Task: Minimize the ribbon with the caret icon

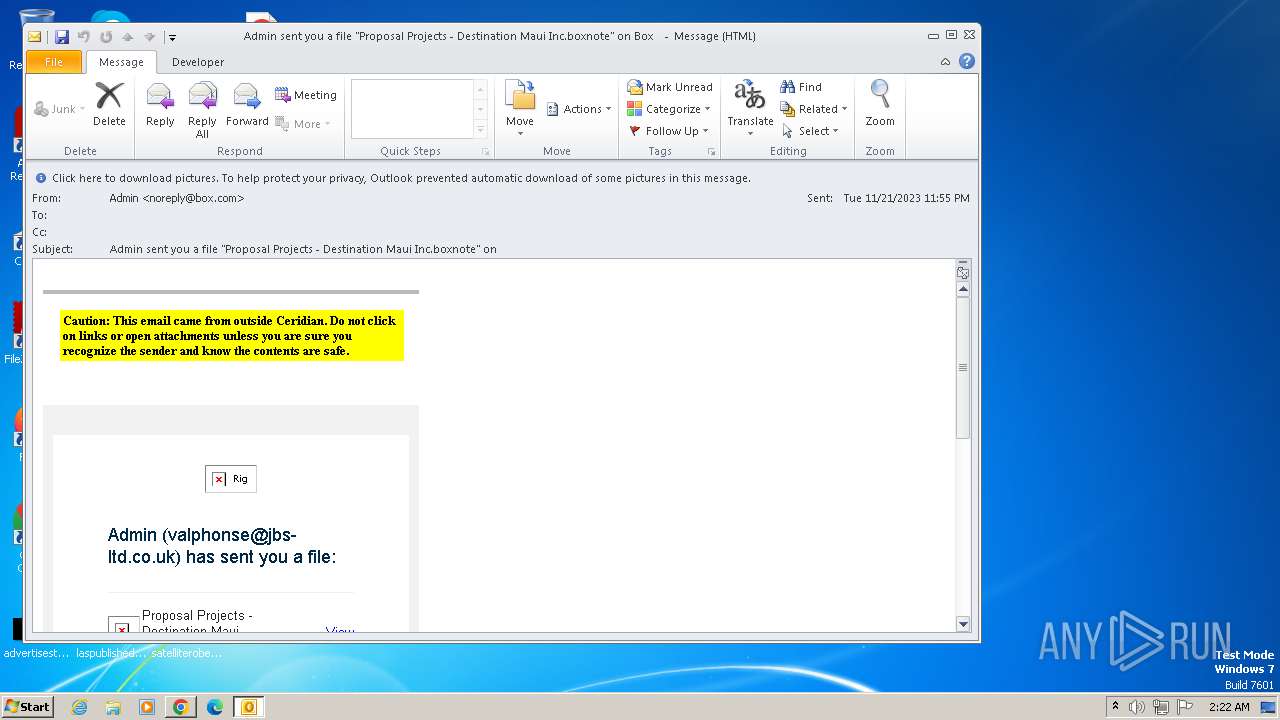Action: 945,62
